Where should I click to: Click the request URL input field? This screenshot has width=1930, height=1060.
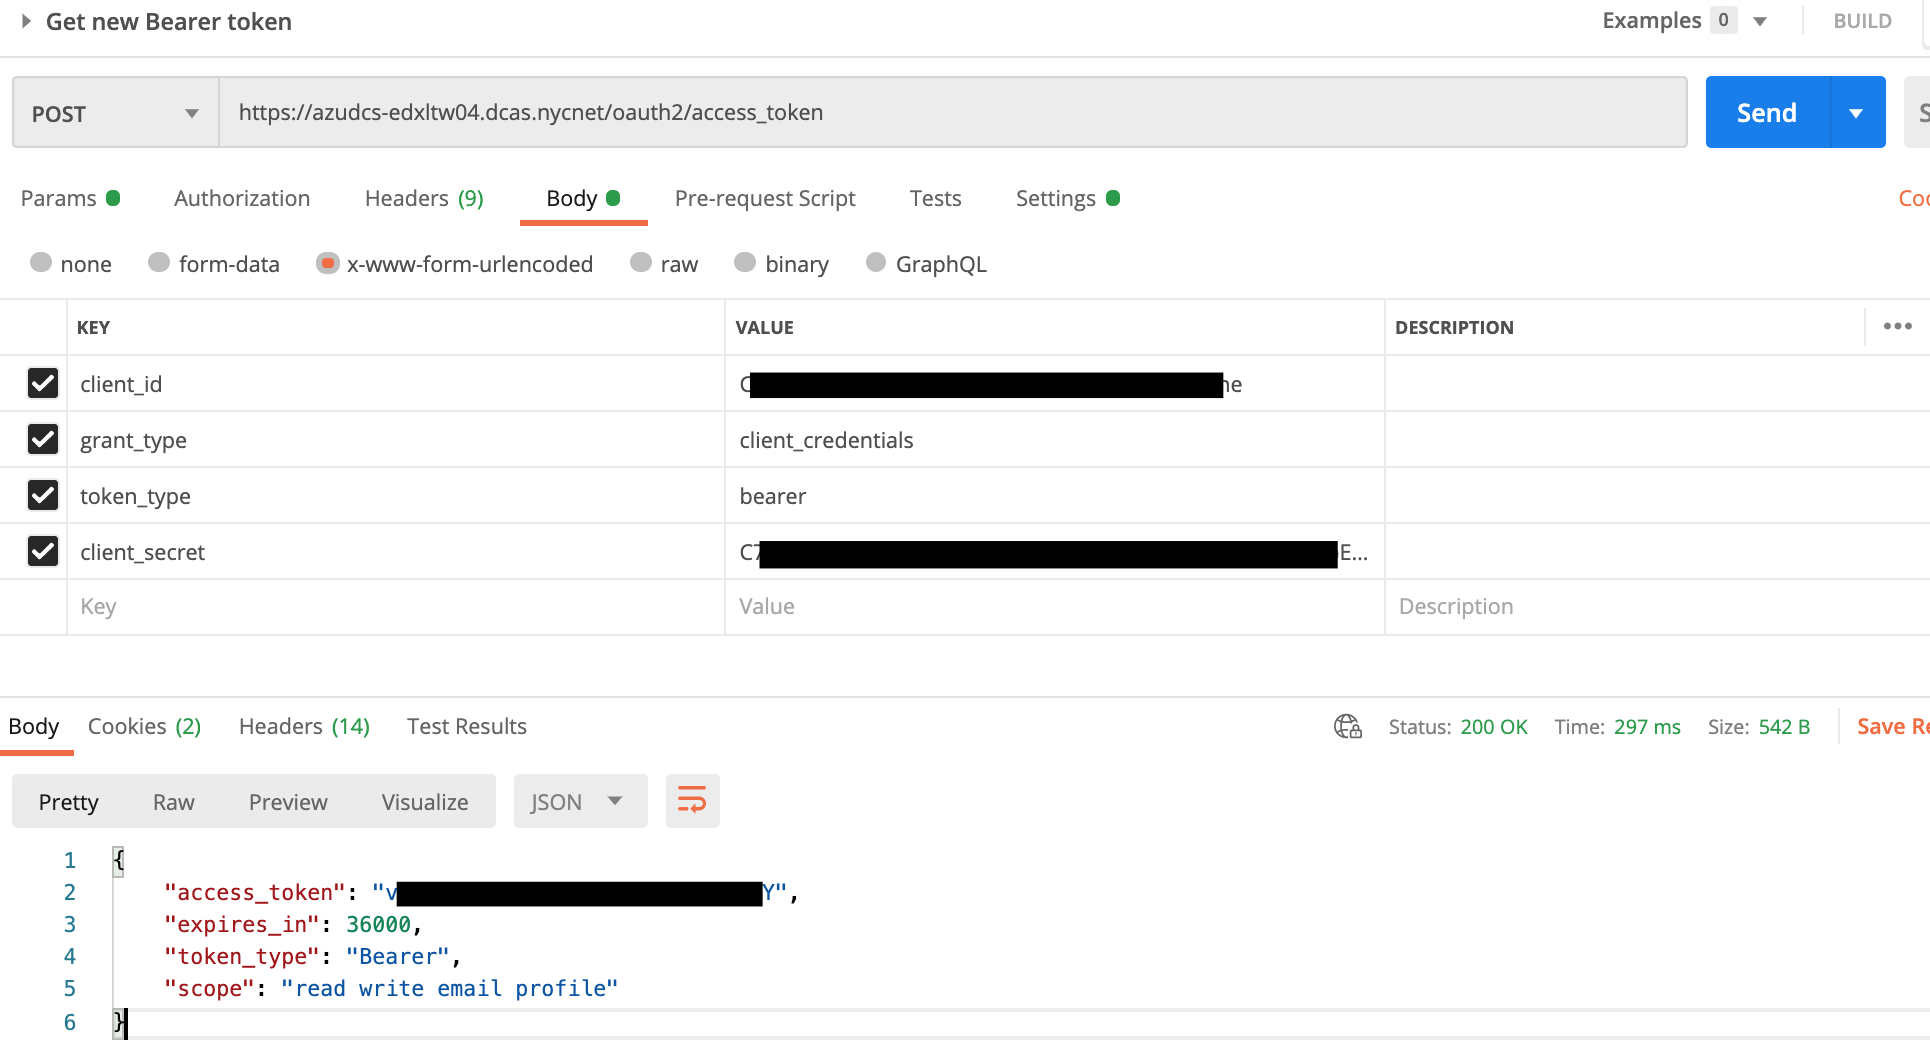pyautogui.click(x=953, y=113)
